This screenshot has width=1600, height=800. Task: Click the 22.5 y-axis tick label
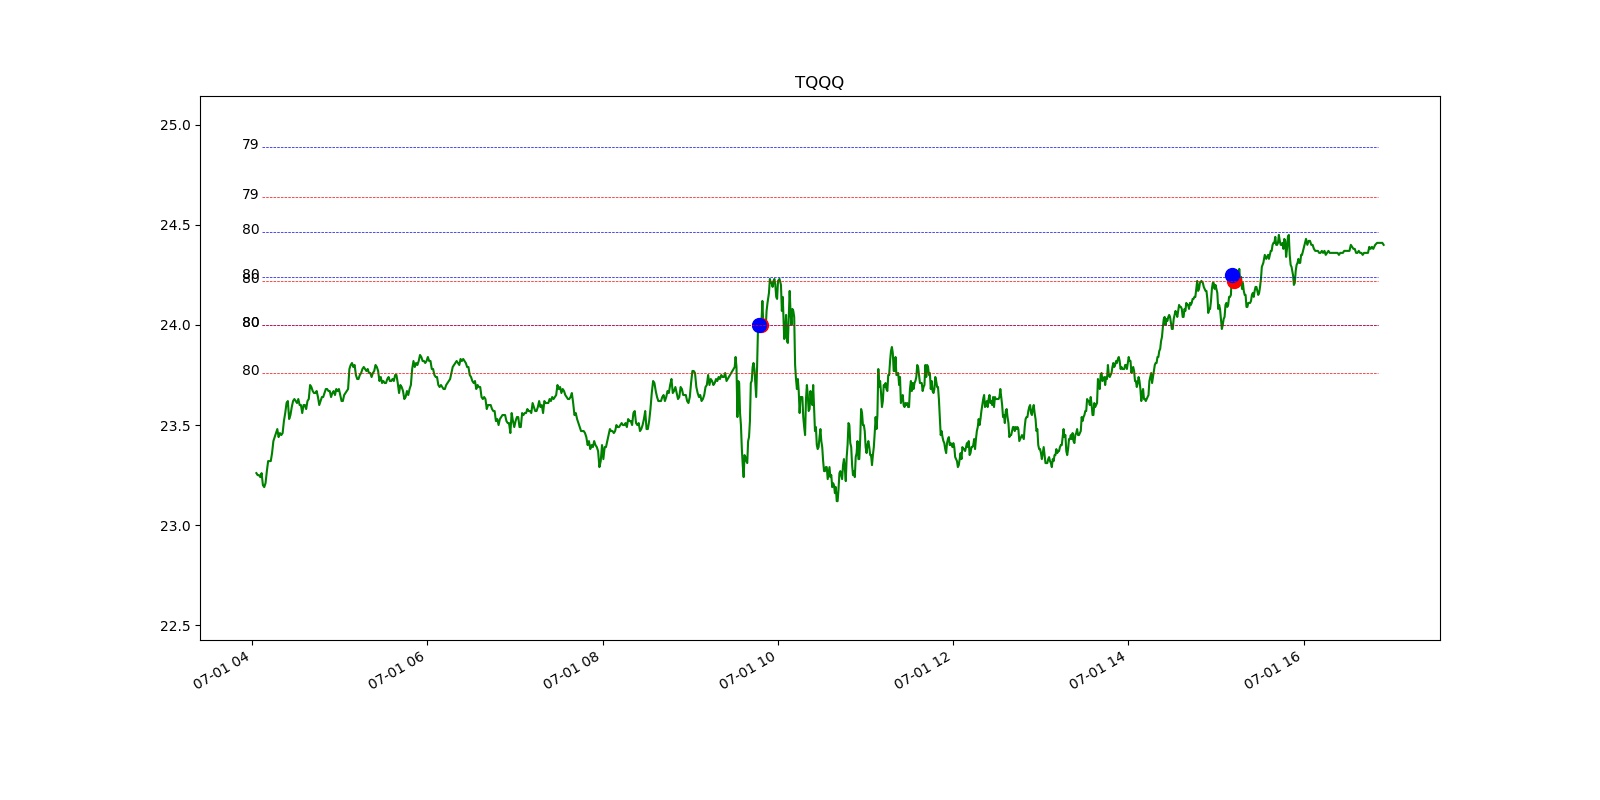click(x=174, y=626)
